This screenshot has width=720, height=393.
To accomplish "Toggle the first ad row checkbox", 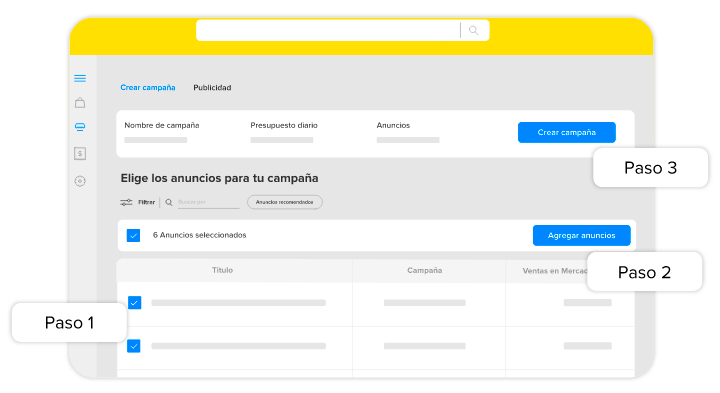I will 134,303.
